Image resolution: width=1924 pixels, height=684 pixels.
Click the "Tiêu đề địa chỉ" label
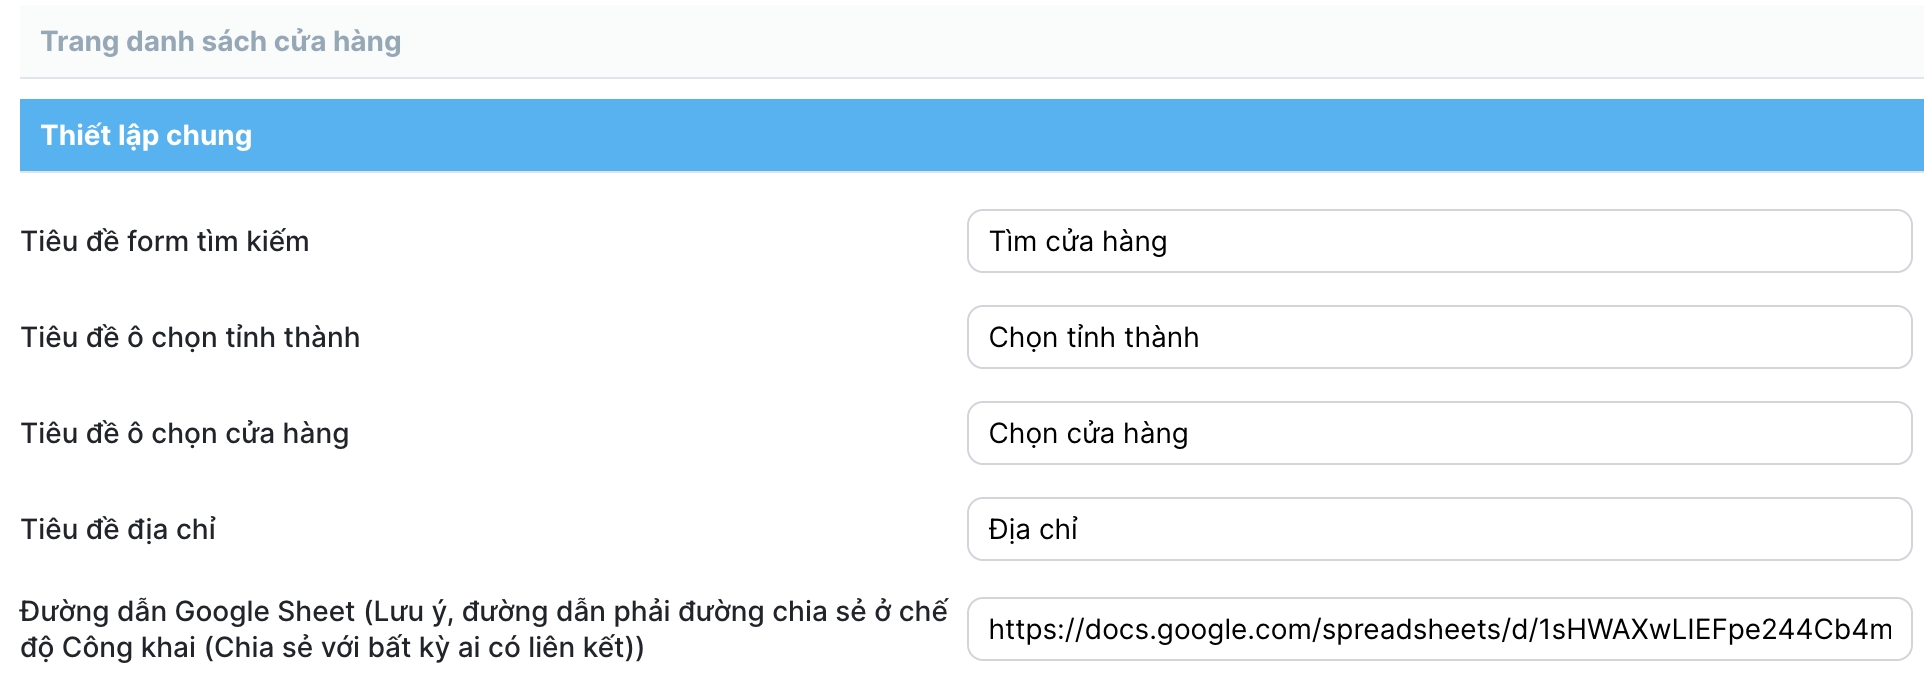click(118, 529)
